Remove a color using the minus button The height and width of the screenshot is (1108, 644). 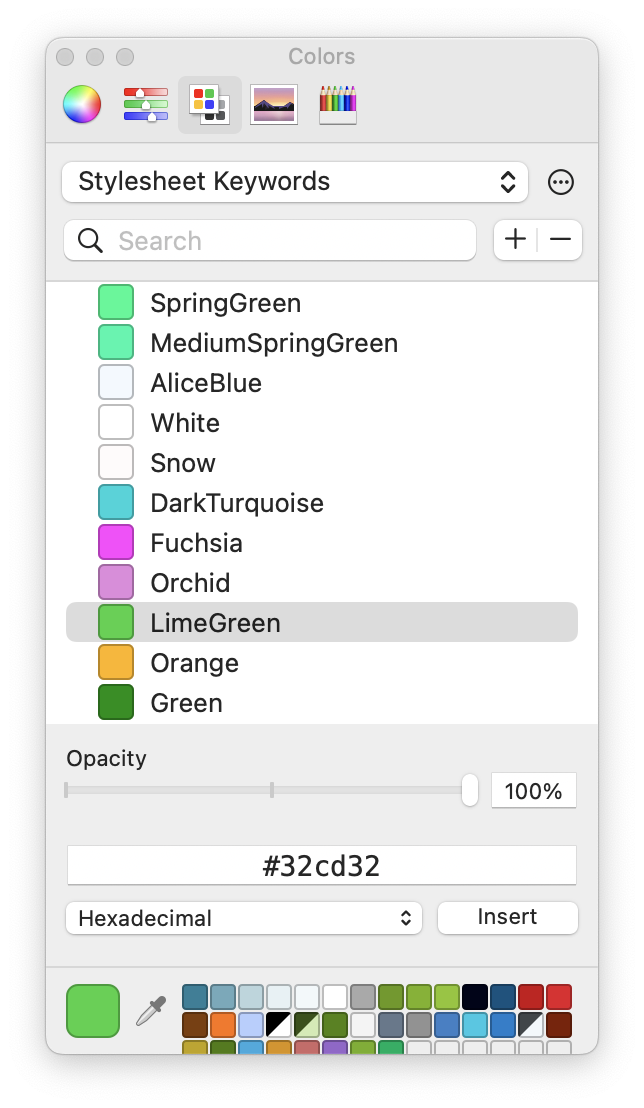559,240
